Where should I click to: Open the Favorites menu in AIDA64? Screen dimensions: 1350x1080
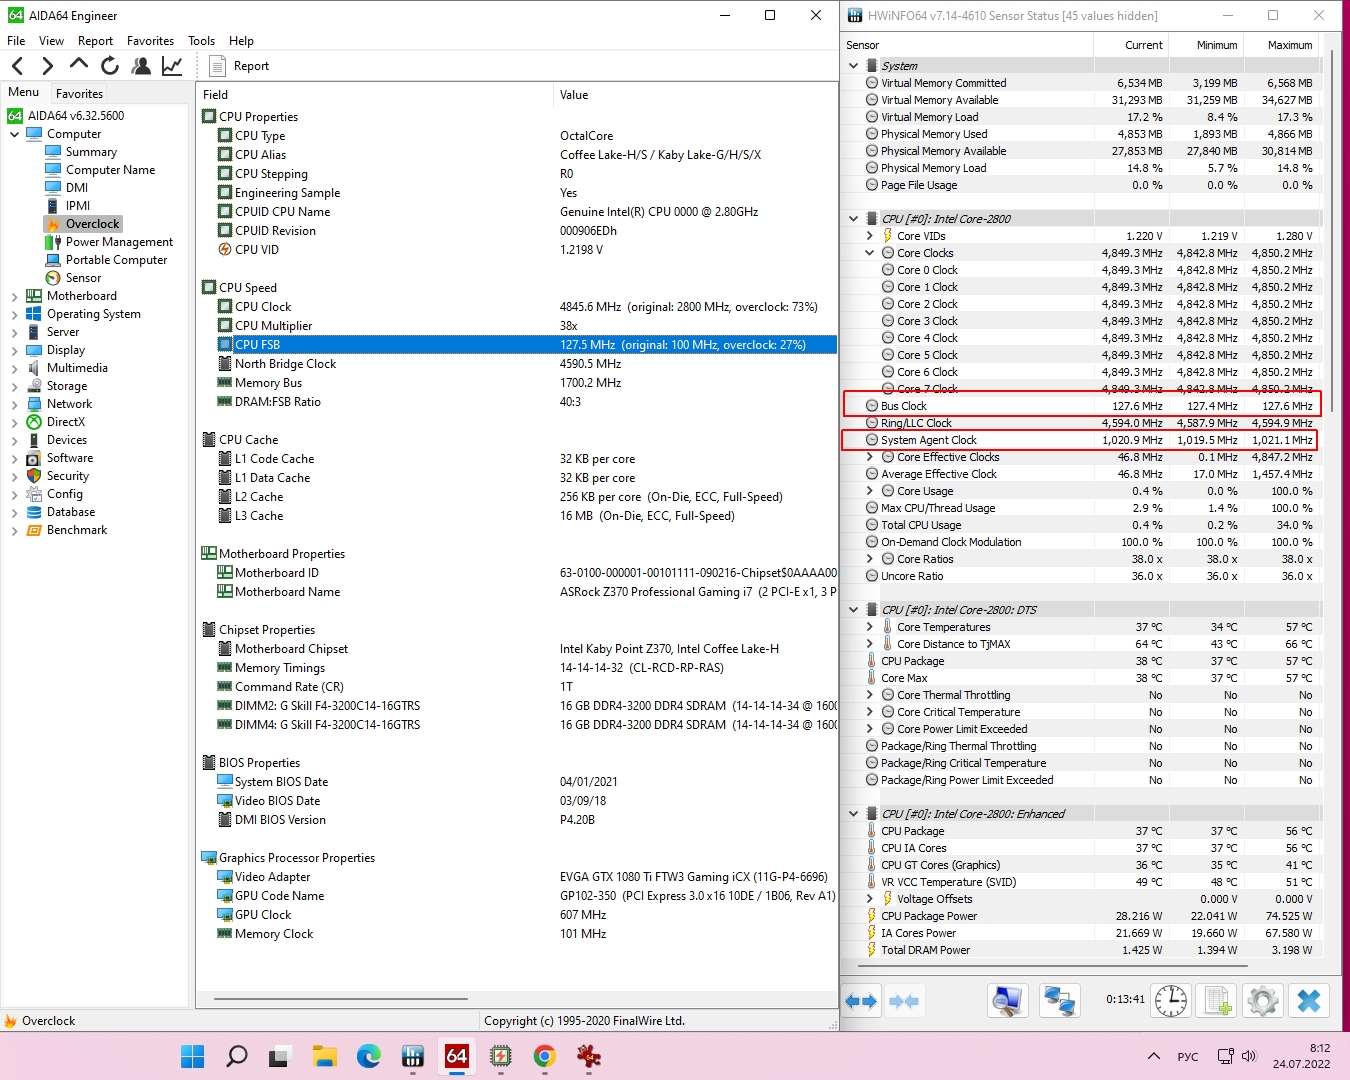click(150, 41)
